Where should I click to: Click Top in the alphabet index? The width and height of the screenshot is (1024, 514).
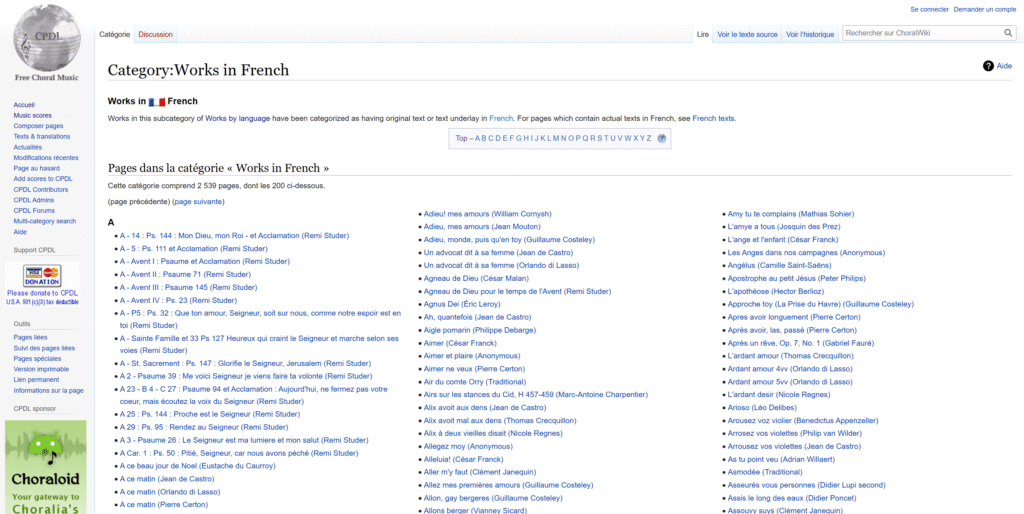(462, 138)
